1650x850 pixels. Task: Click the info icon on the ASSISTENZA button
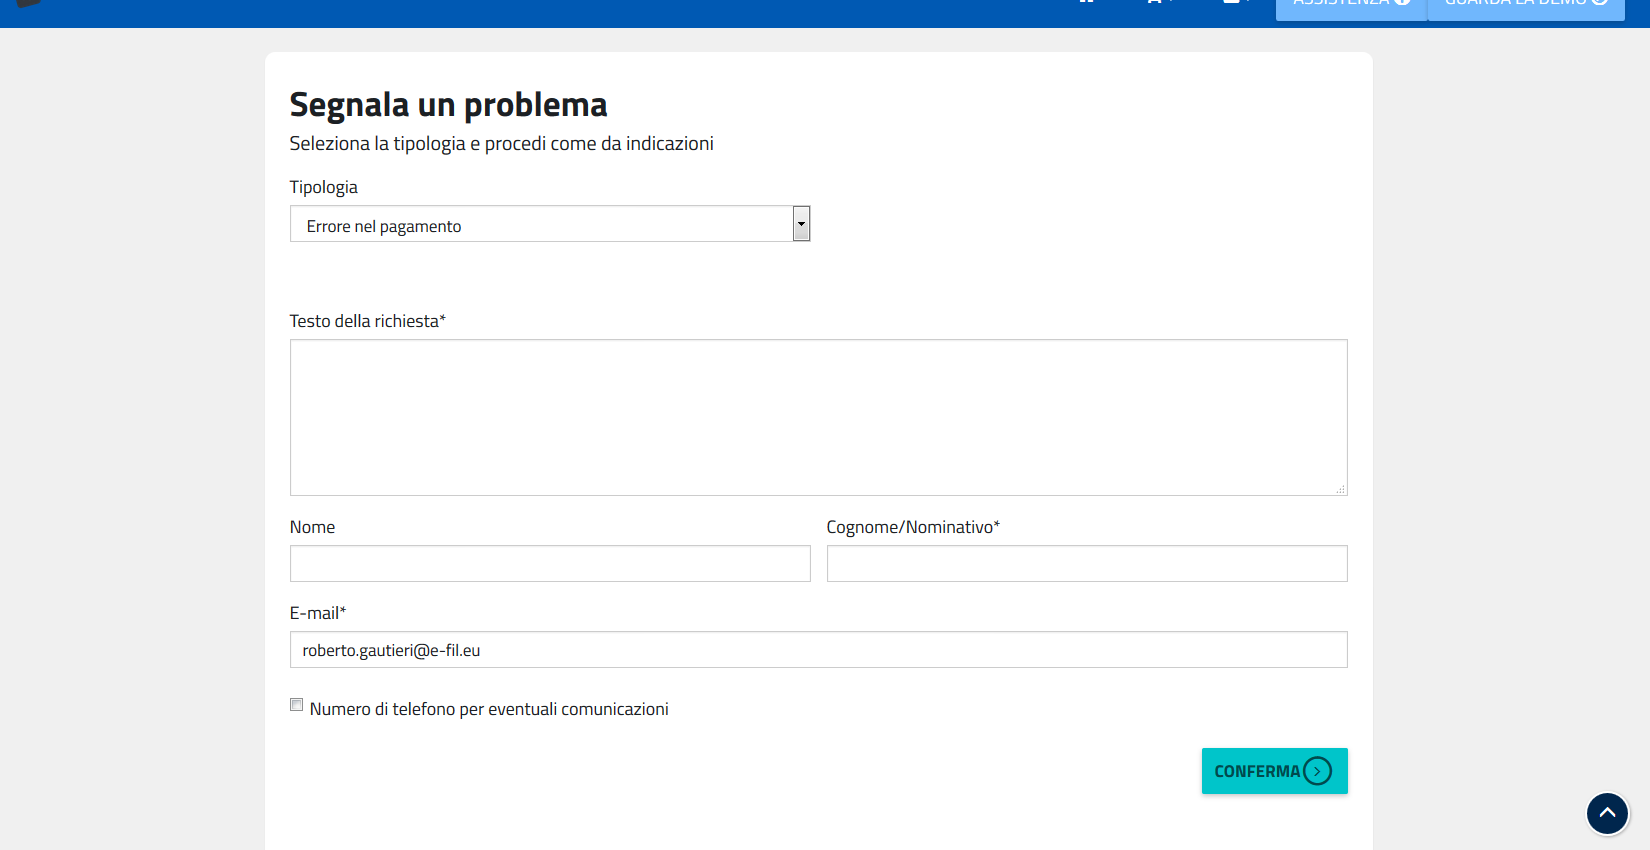1402,3
